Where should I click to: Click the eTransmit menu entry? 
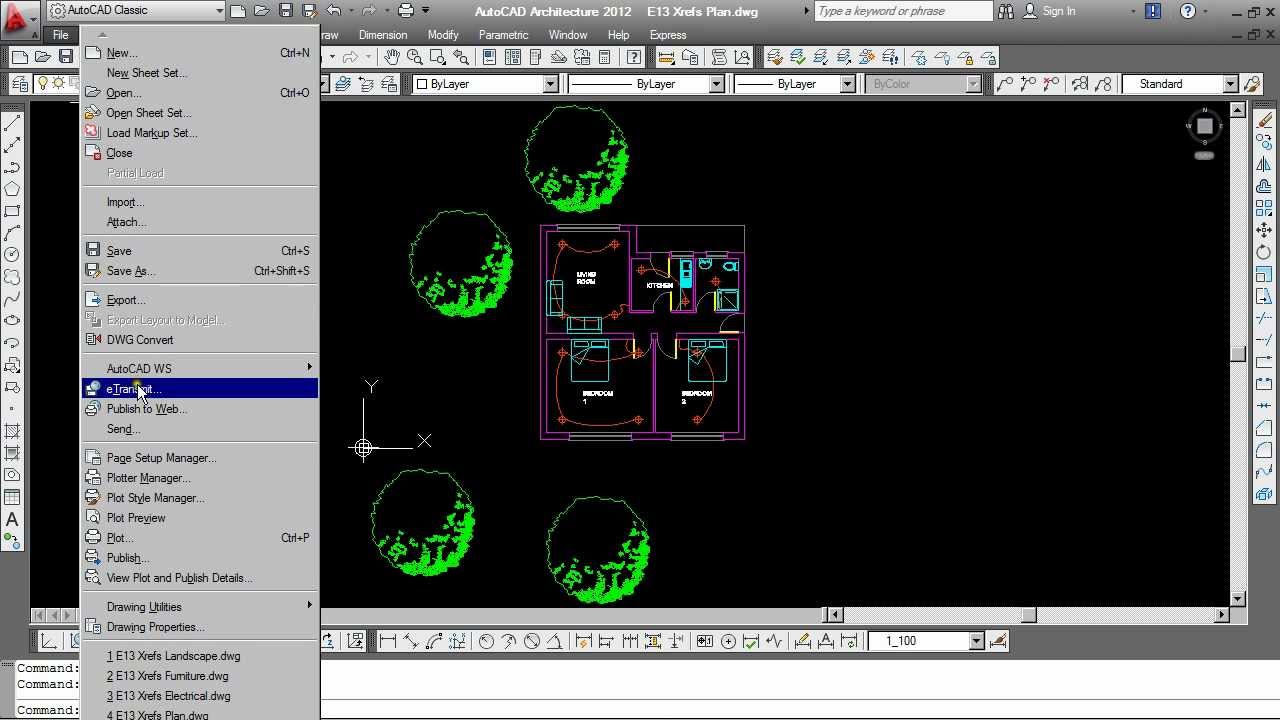click(200, 389)
